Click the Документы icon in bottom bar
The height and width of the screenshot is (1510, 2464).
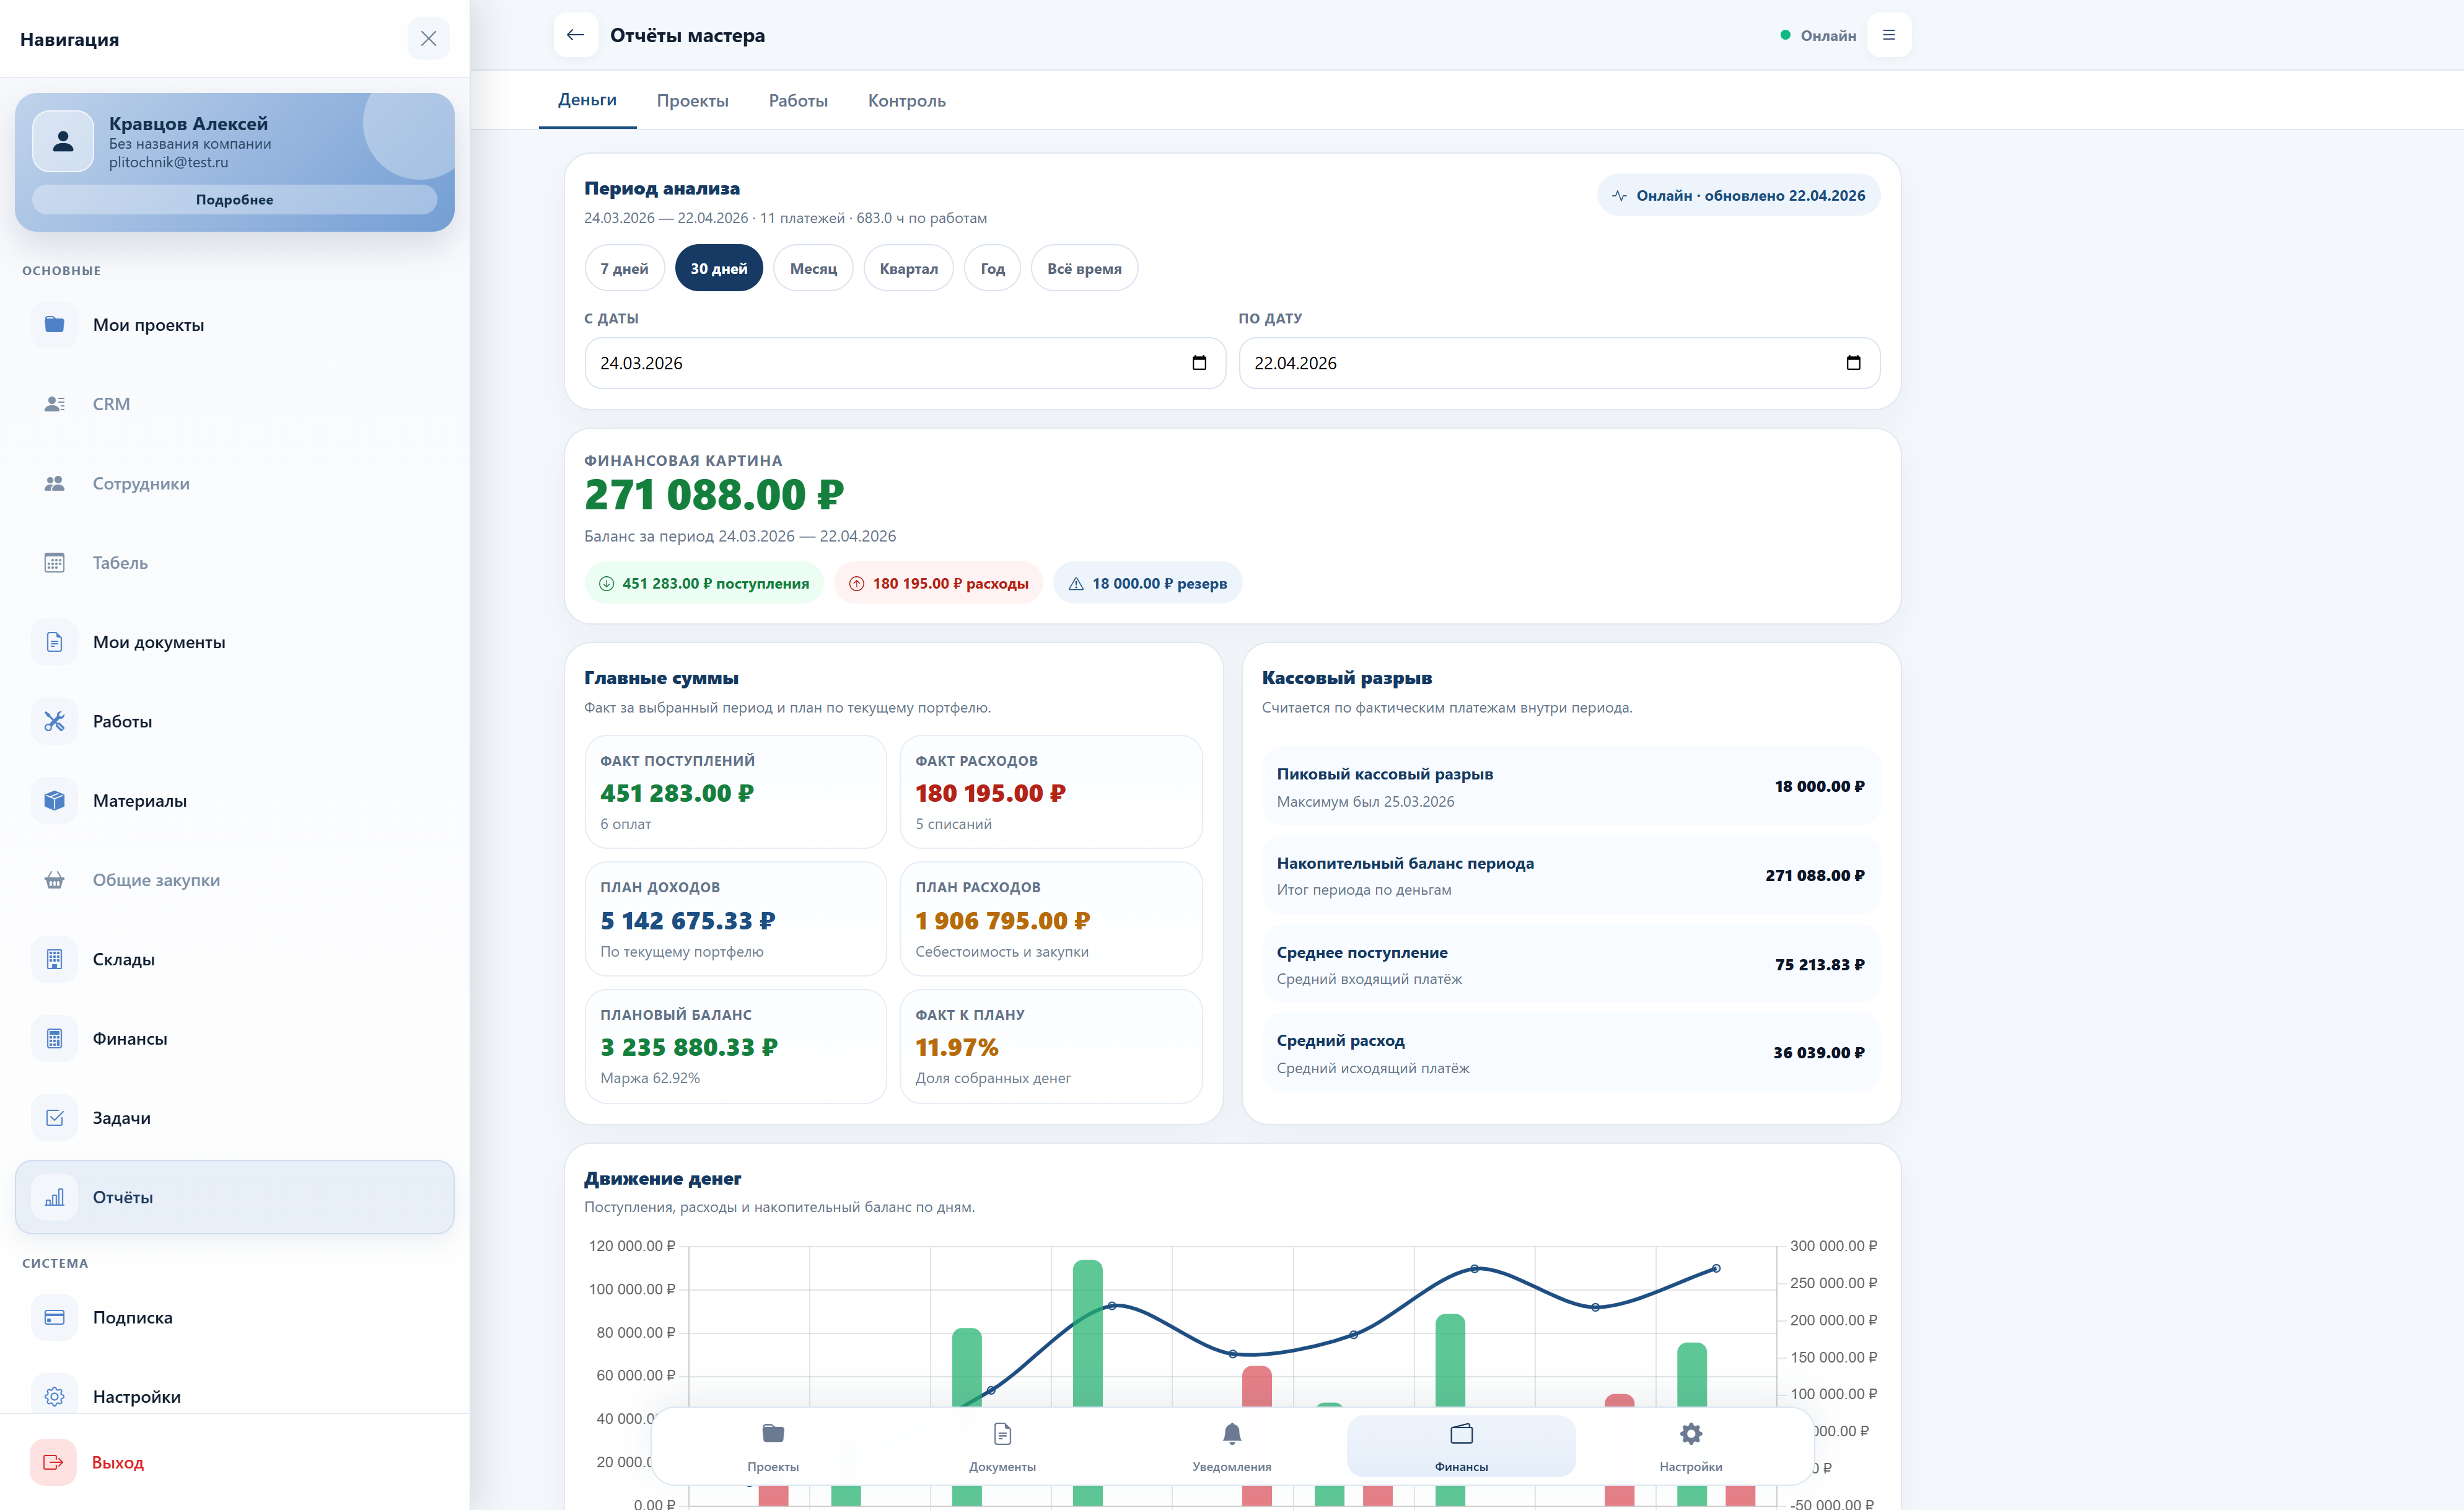(x=1002, y=1434)
